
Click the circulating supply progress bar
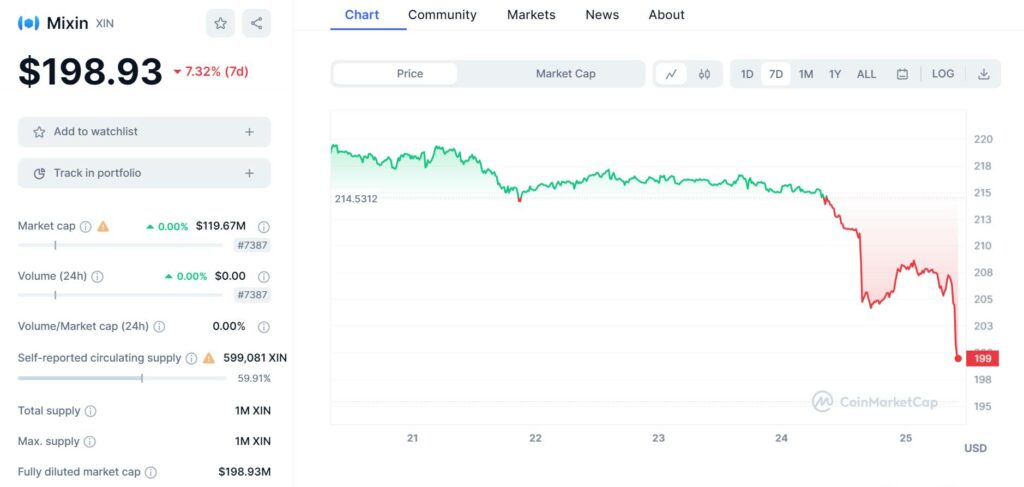click(122, 378)
